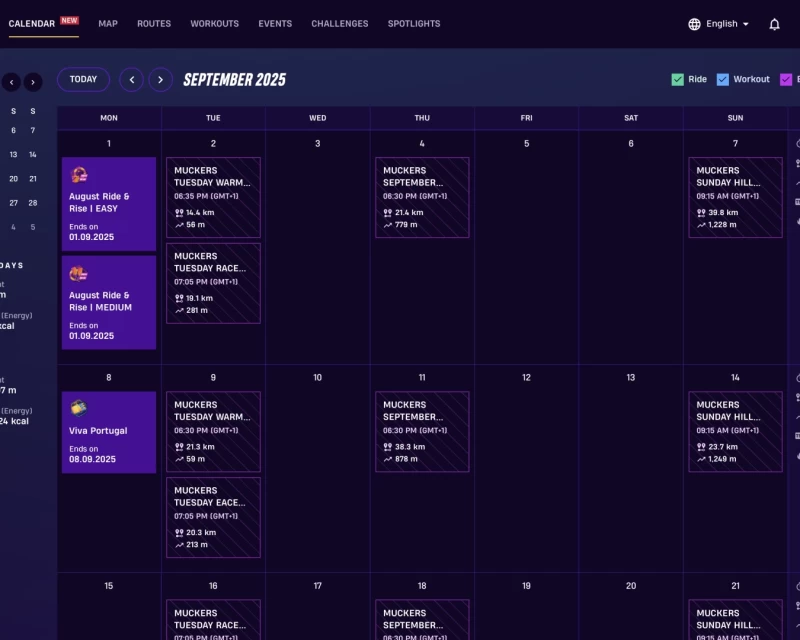
Task: Click the elevation icon showing 779 m
Action: [387, 225]
